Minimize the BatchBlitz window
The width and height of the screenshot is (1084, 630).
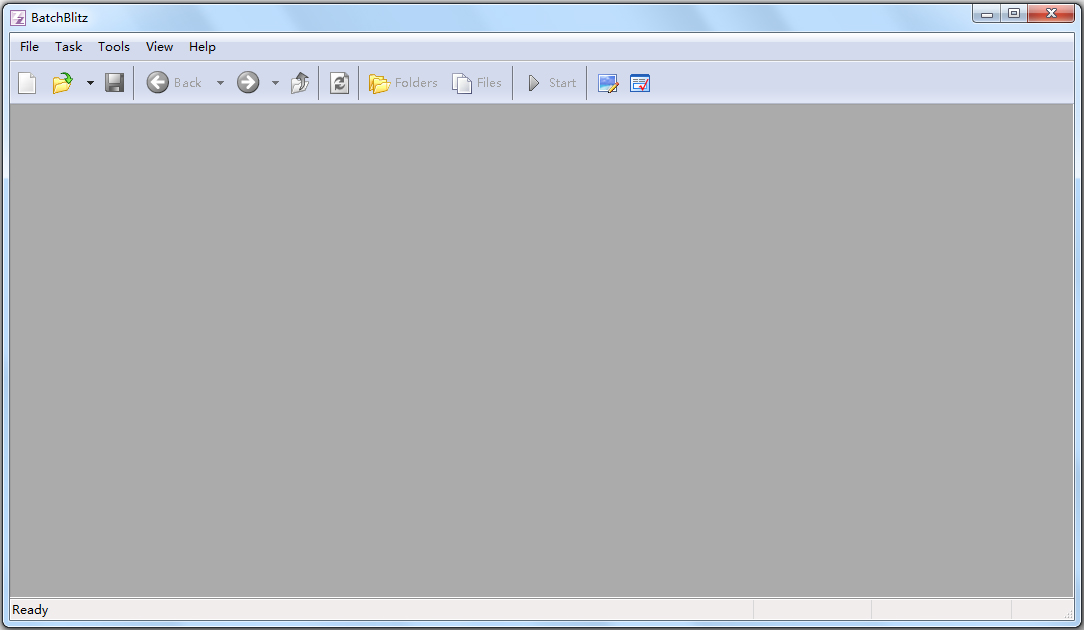tap(987, 14)
